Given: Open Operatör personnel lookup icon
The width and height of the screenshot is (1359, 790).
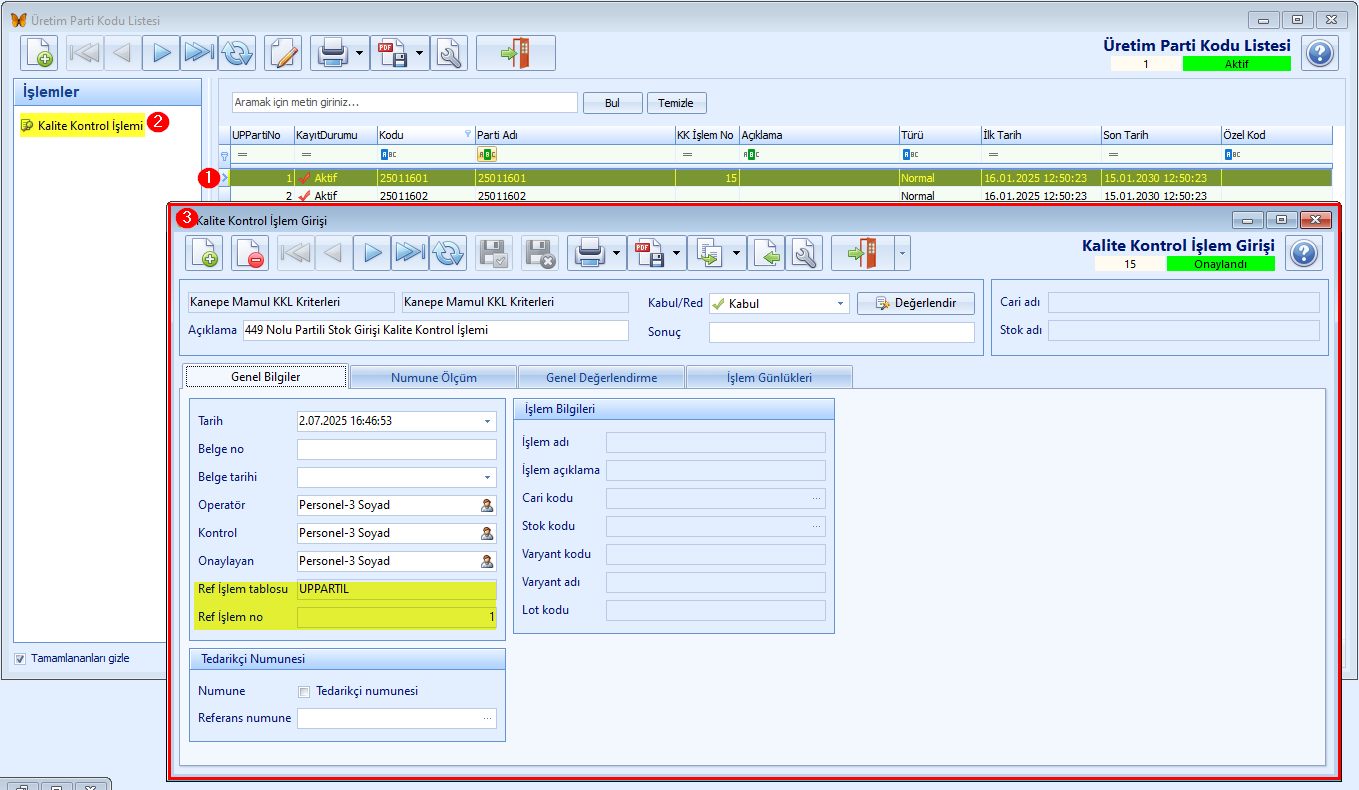Looking at the screenshot, I should pos(487,505).
